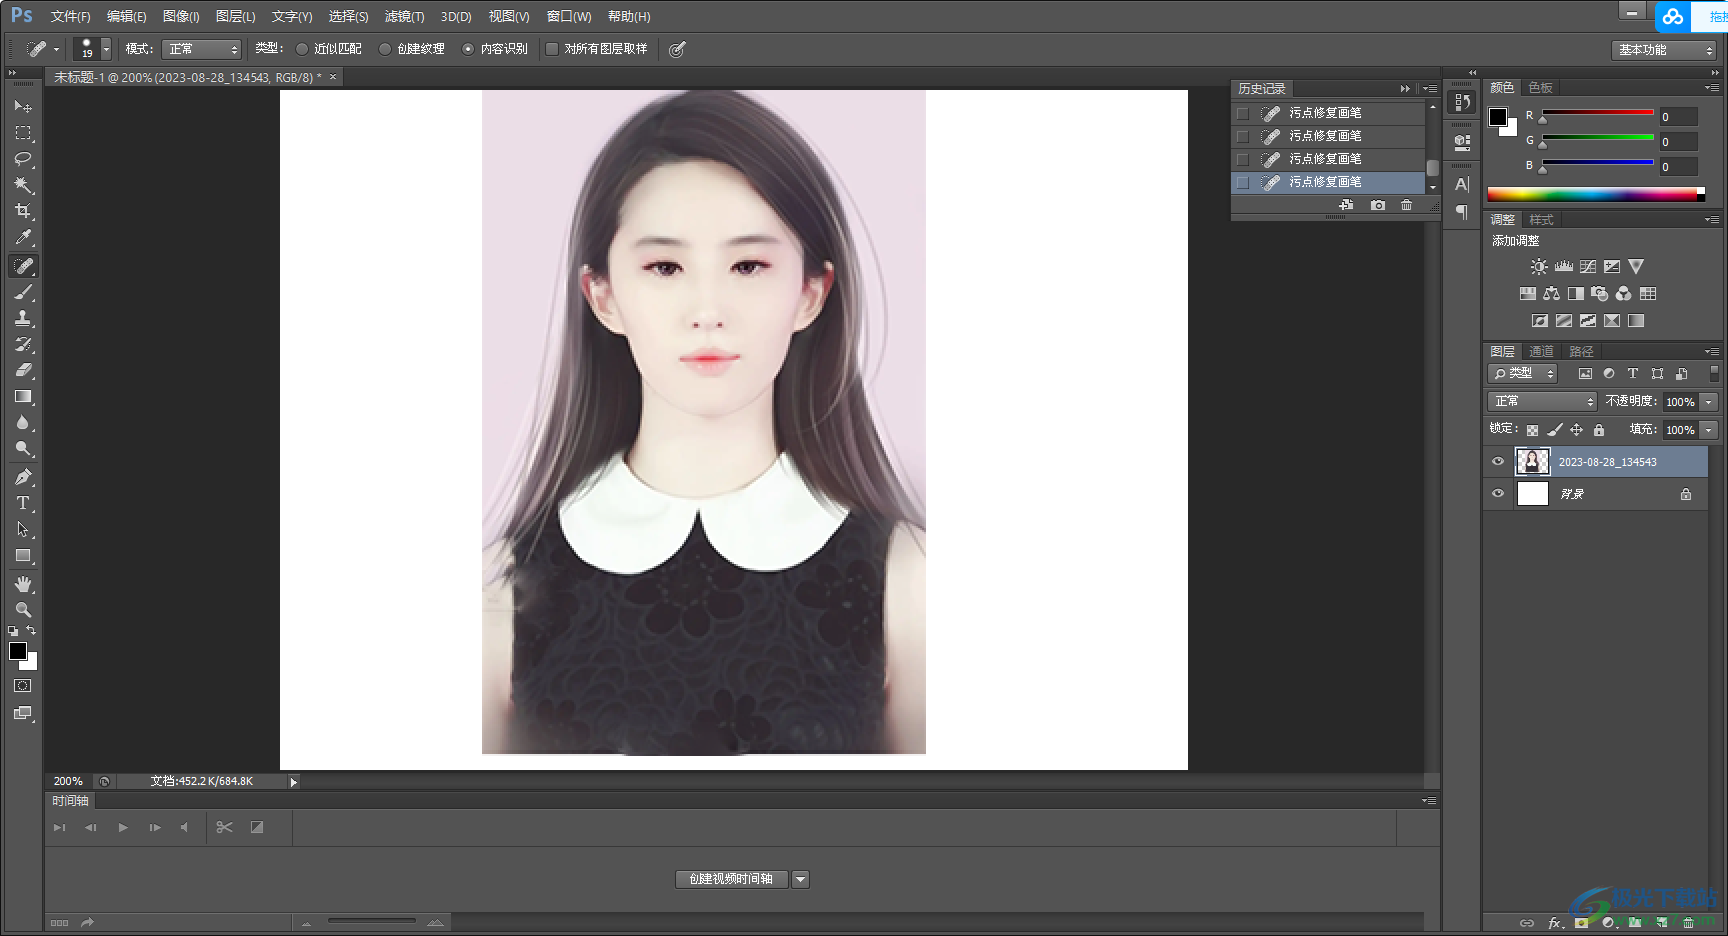Click 创建视频时间轴 button
1728x936 pixels.
click(x=731, y=879)
